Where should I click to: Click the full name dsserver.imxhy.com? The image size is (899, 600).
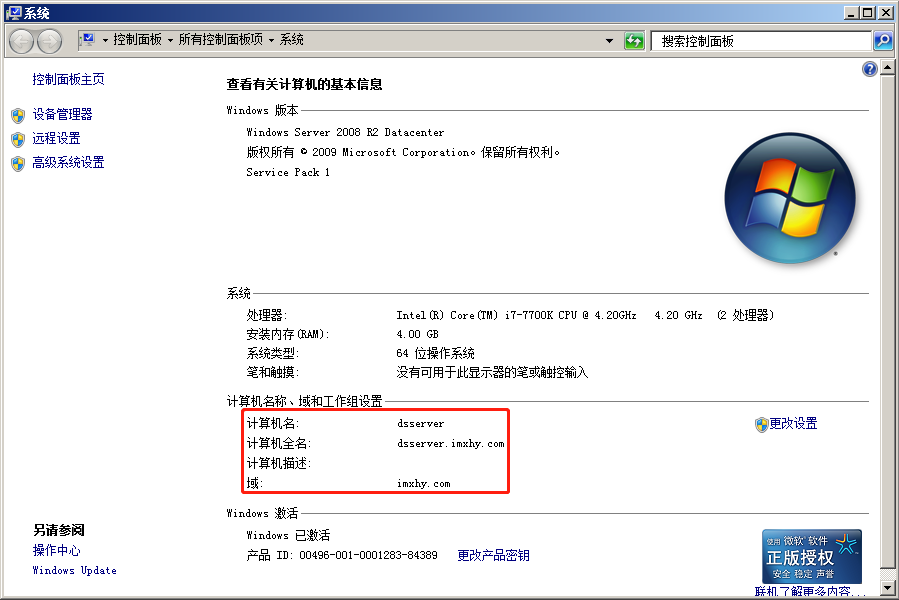pyautogui.click(x=451, y=443)
